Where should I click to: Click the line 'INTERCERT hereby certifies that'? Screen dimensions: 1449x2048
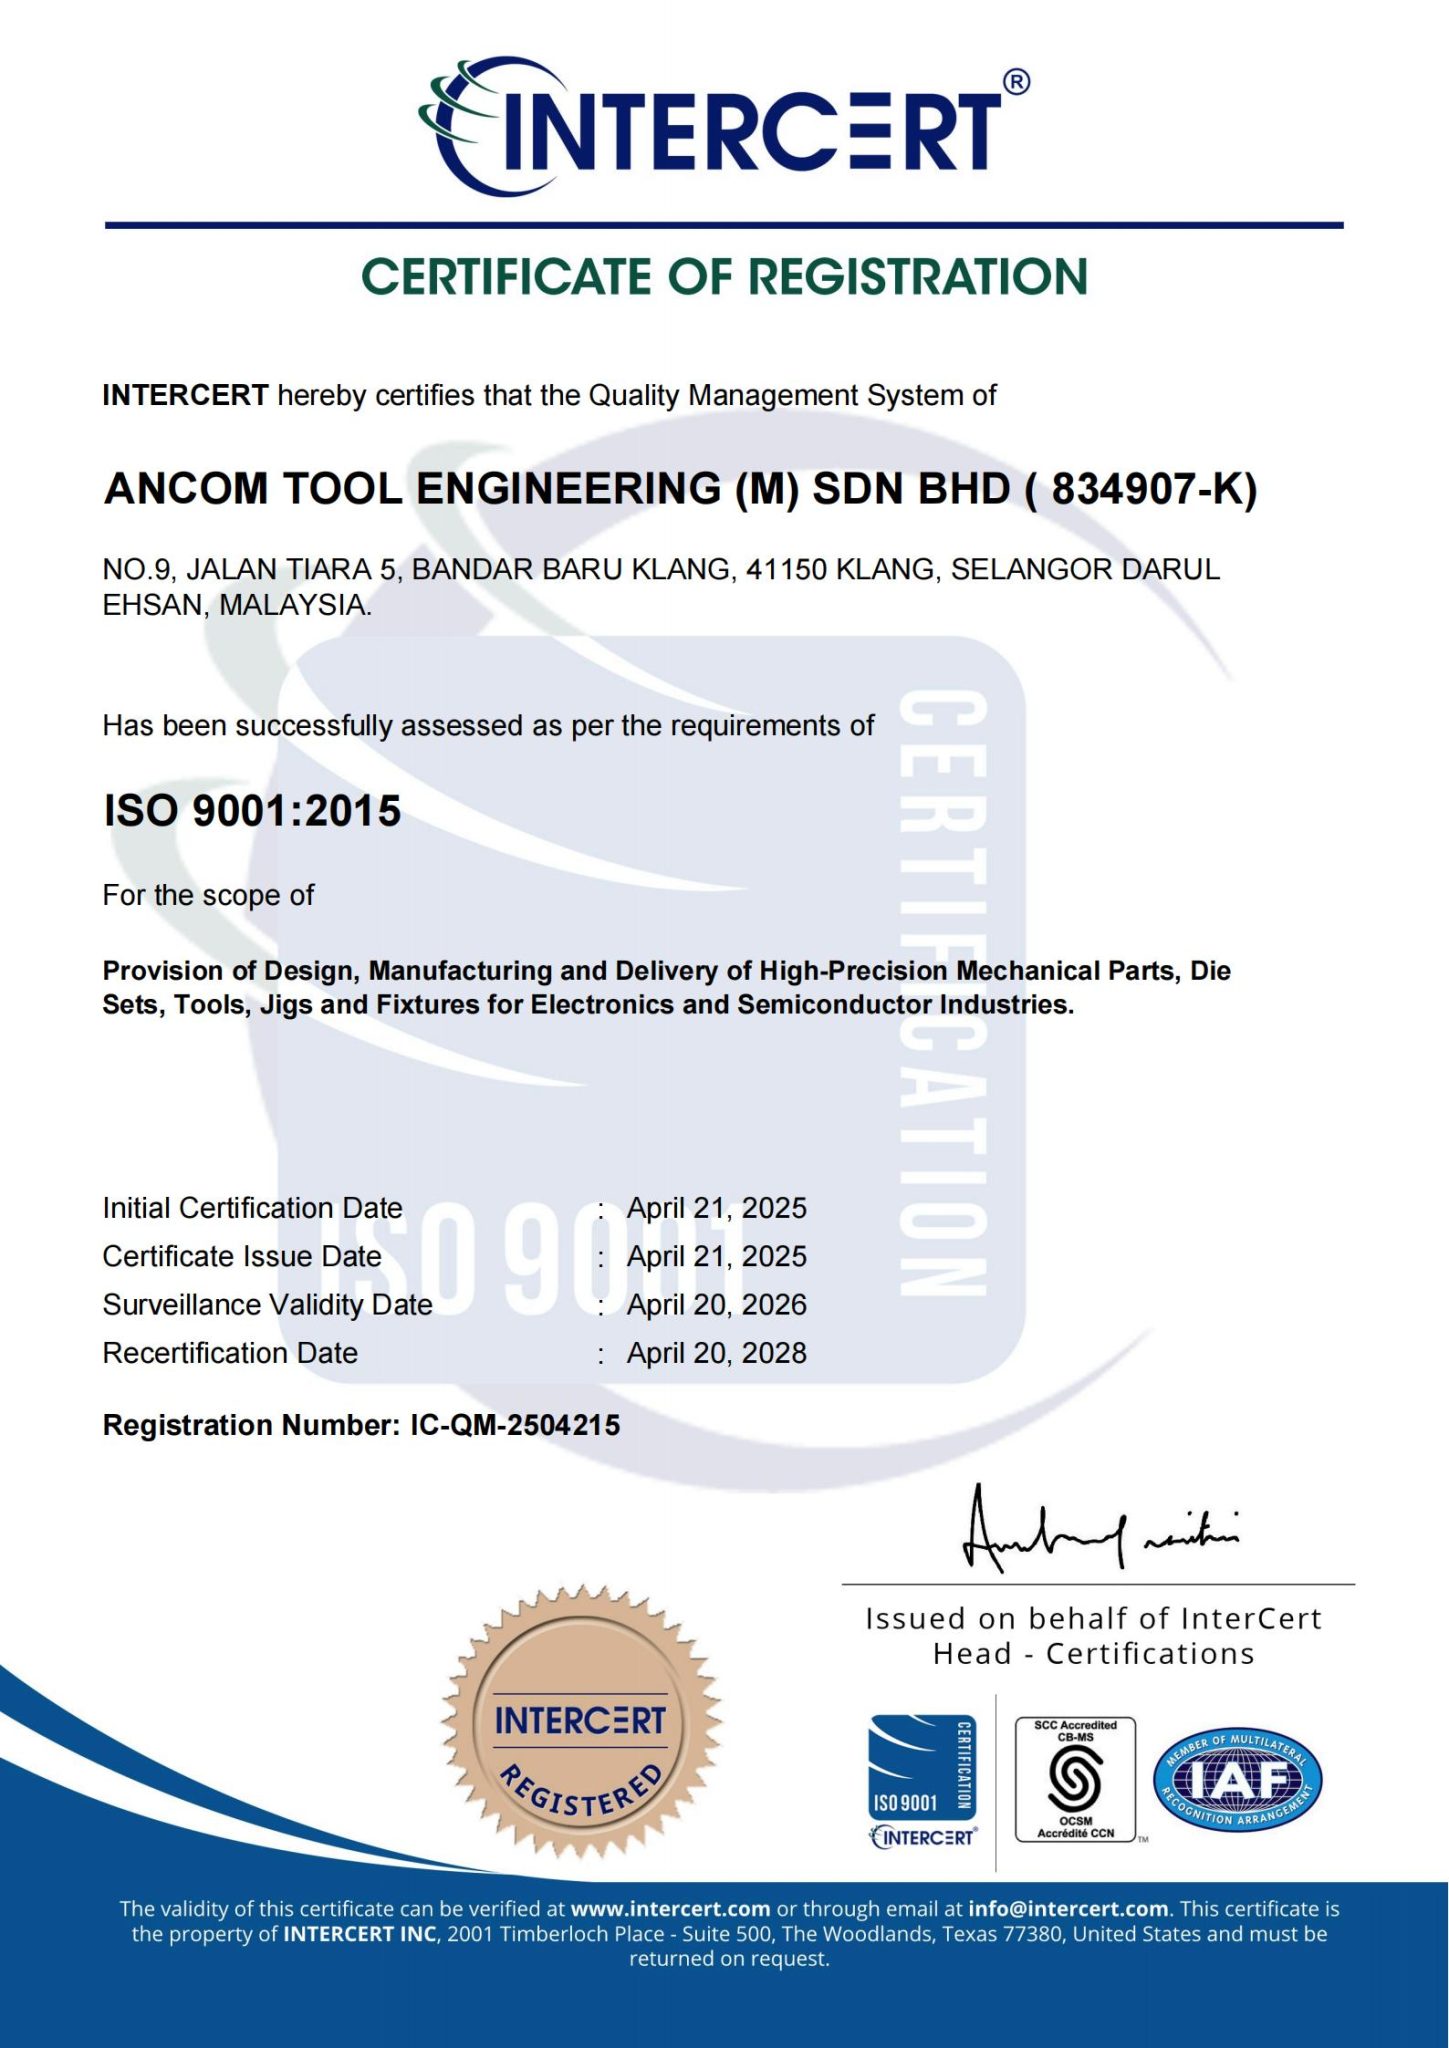(x=549, y=396)
